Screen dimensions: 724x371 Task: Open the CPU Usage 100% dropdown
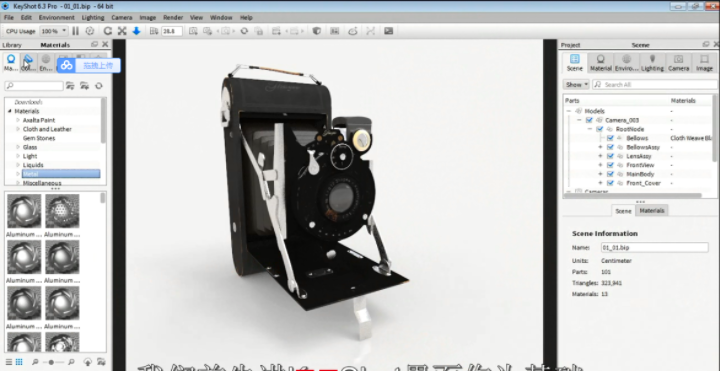point(54,31)
